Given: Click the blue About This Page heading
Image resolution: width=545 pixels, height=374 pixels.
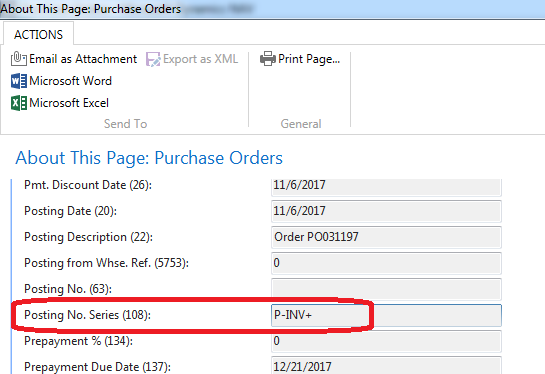Looking at the screenshot, I should [x=149, y=158].
